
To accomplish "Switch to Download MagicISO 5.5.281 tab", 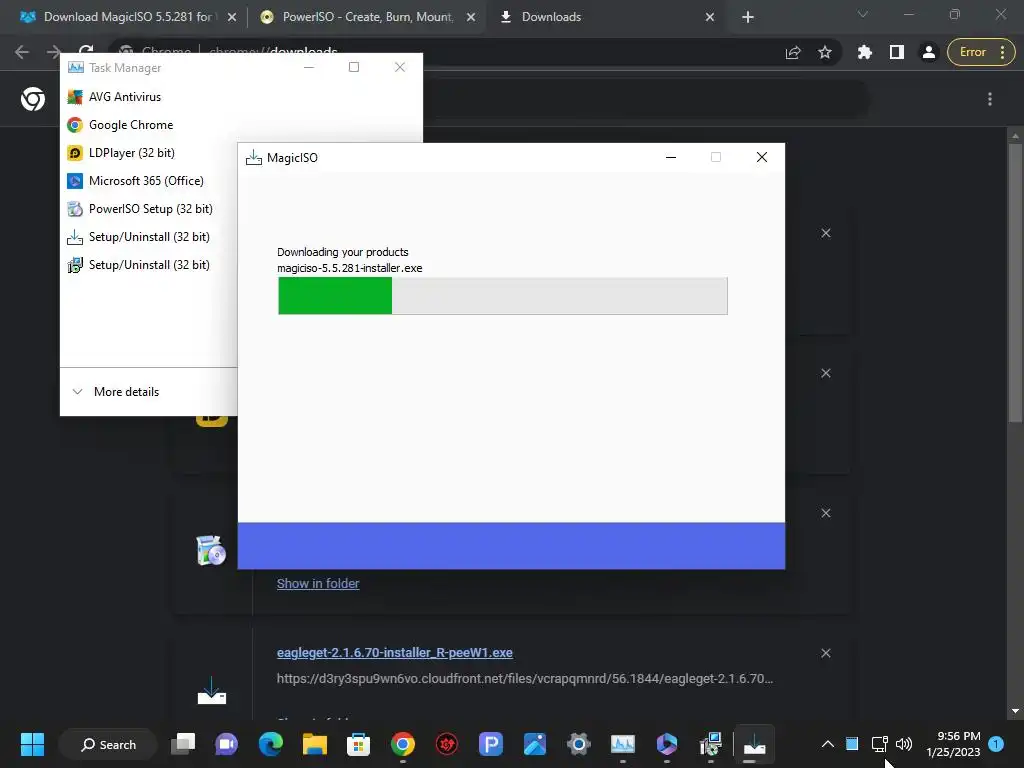I will click(x=127, y=17).
